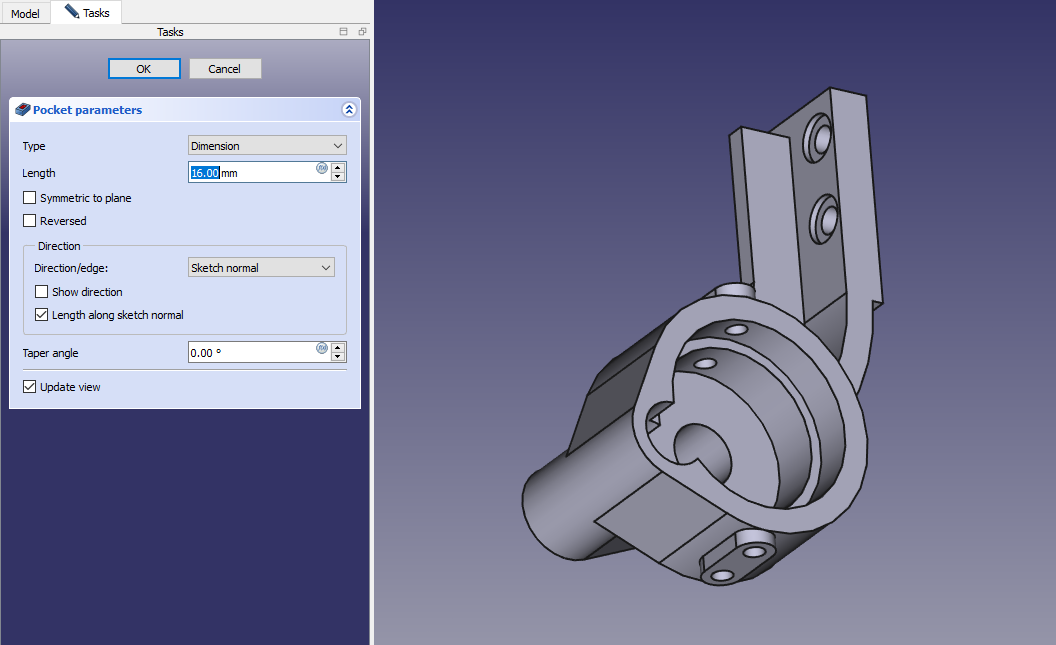Open Direction/edge dropdown showing Sketch normal
The image size is (1056, 645).
point(261,268)
